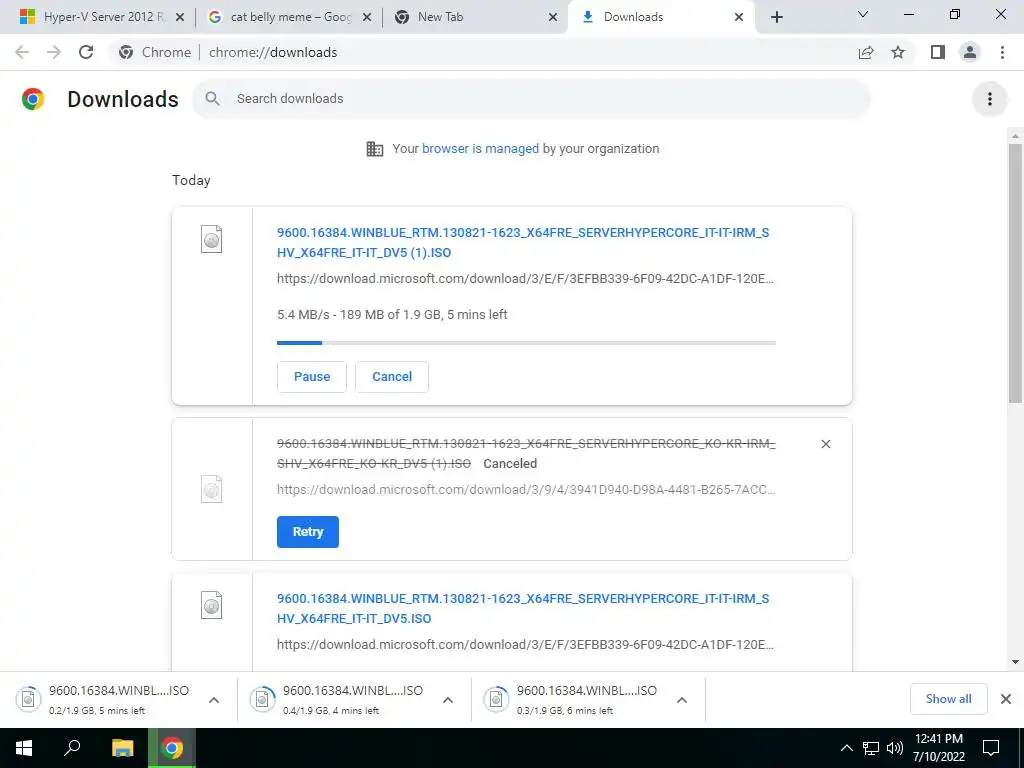Click Chrome icon in the taskbar
Viewport: 1024px width, 768px height.
pos(172,748)
